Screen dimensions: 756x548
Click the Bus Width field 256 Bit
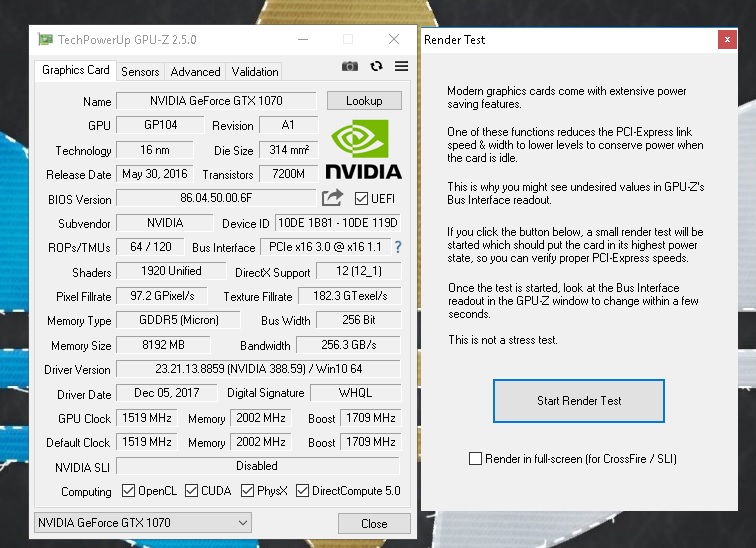point(359,320)
